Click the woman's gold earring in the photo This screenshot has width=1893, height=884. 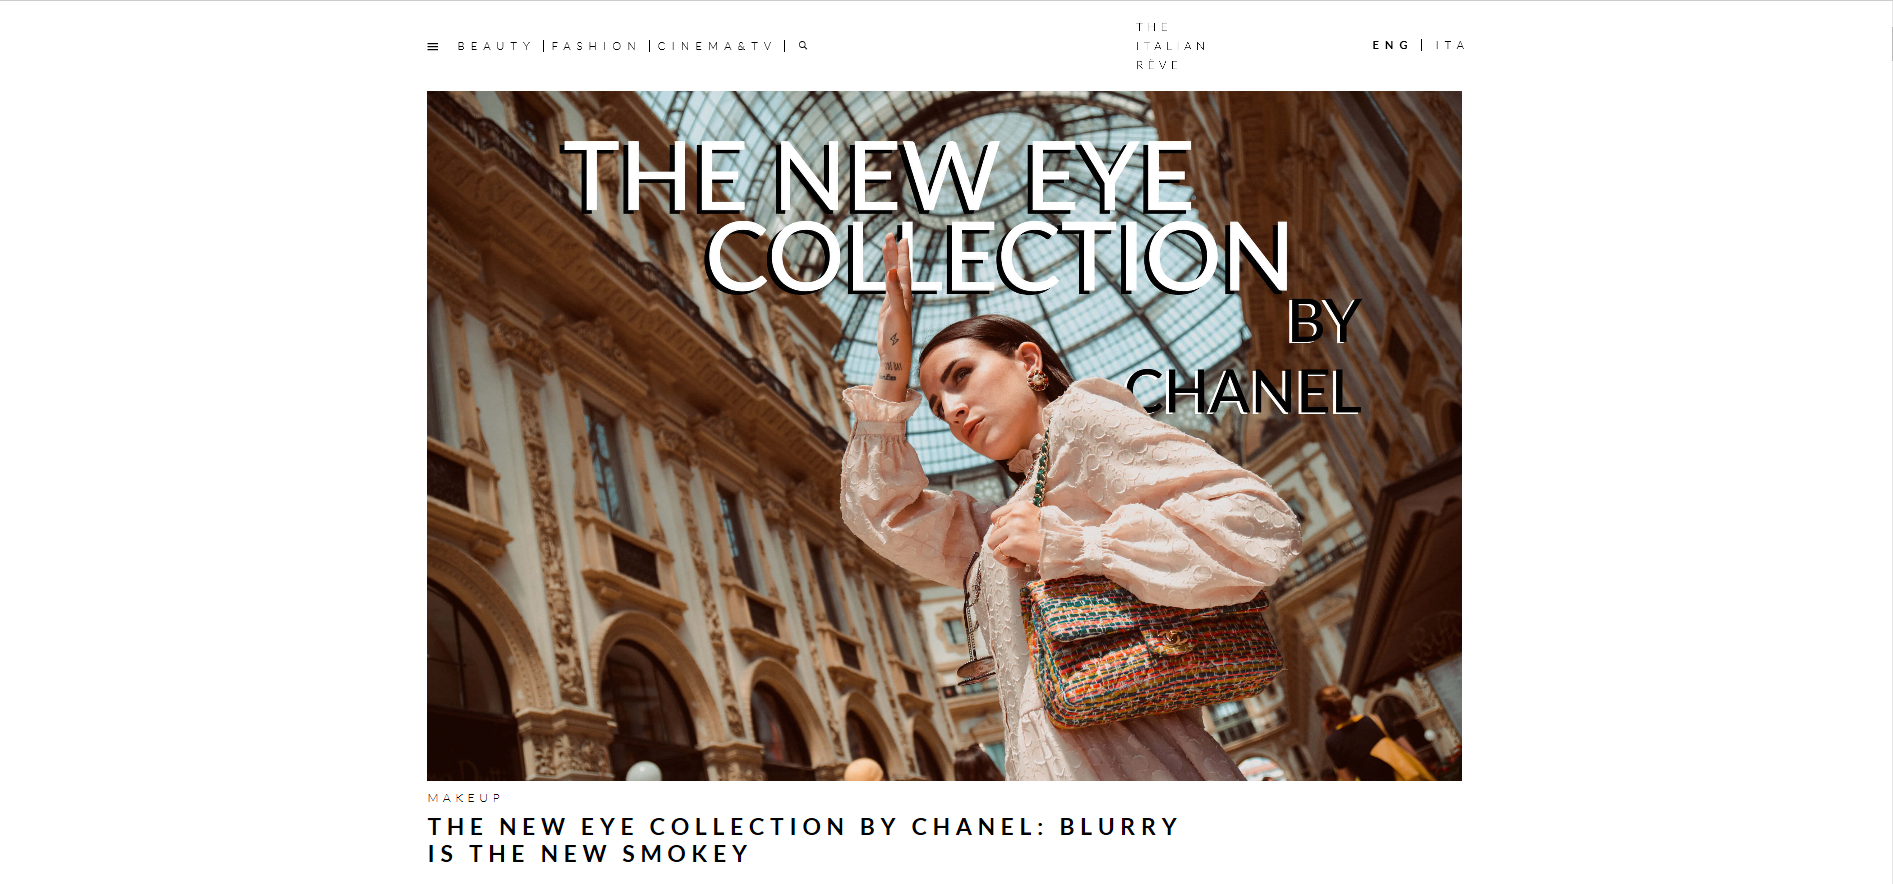pyautogui.click(x=1038, y=380)
